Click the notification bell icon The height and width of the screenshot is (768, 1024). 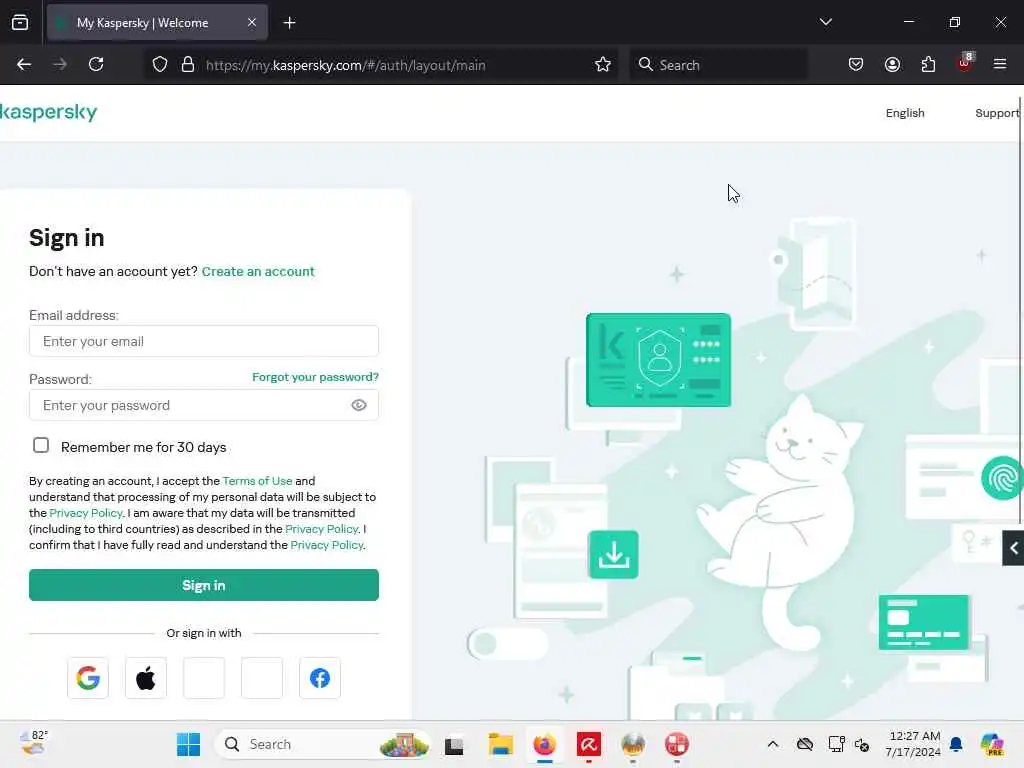click(956, 744)
